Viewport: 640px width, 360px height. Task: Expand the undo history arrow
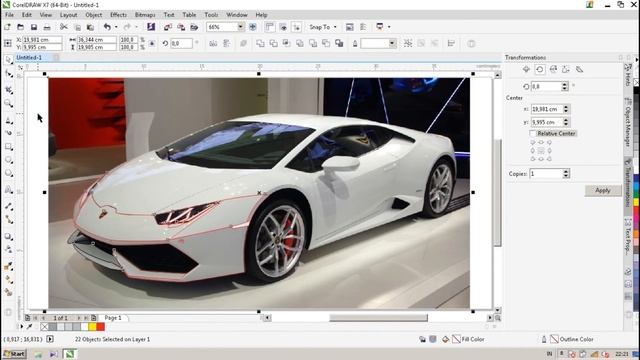[116, 27]
